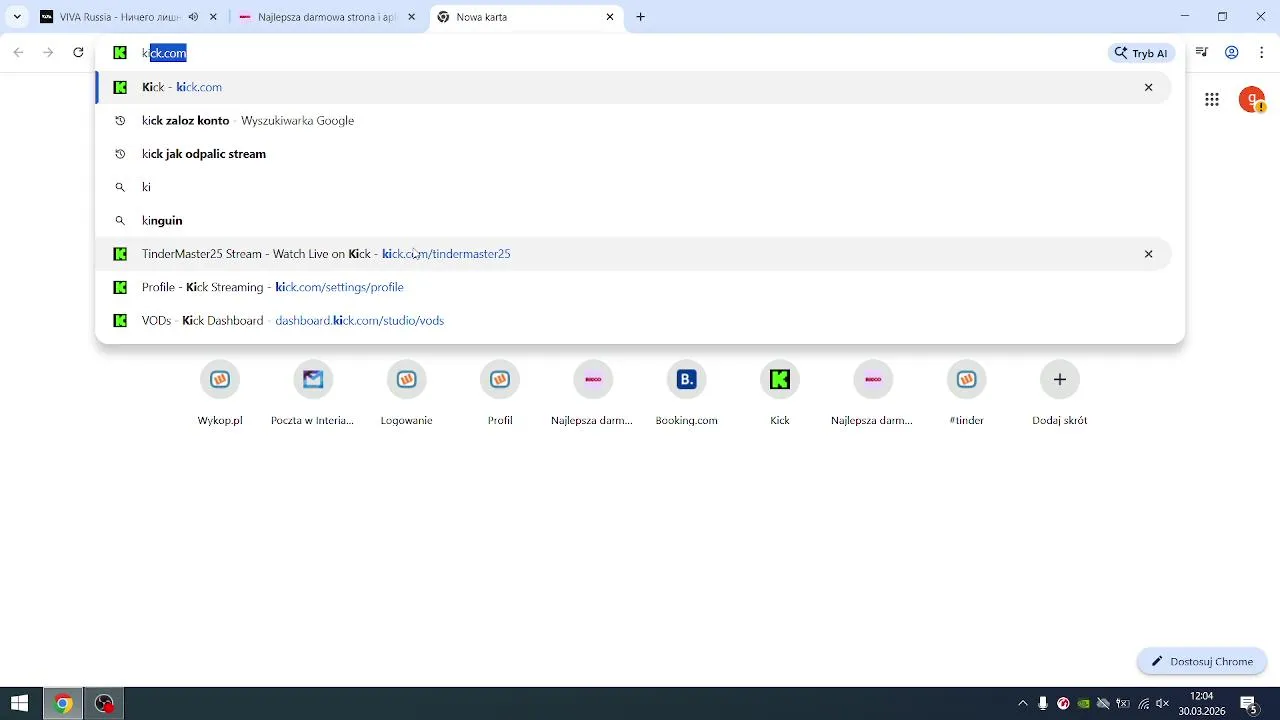Click the microphone icon in system tray
Viewport: 1280px width, 720px height.
(1043, 704)
